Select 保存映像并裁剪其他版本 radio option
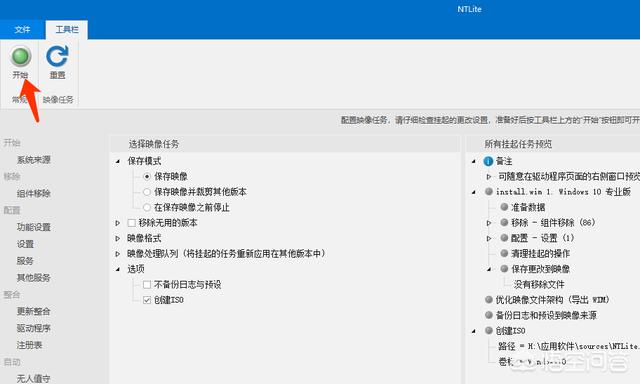The width and height of the screenshot is (640, 384). click(x=147, y=192)
